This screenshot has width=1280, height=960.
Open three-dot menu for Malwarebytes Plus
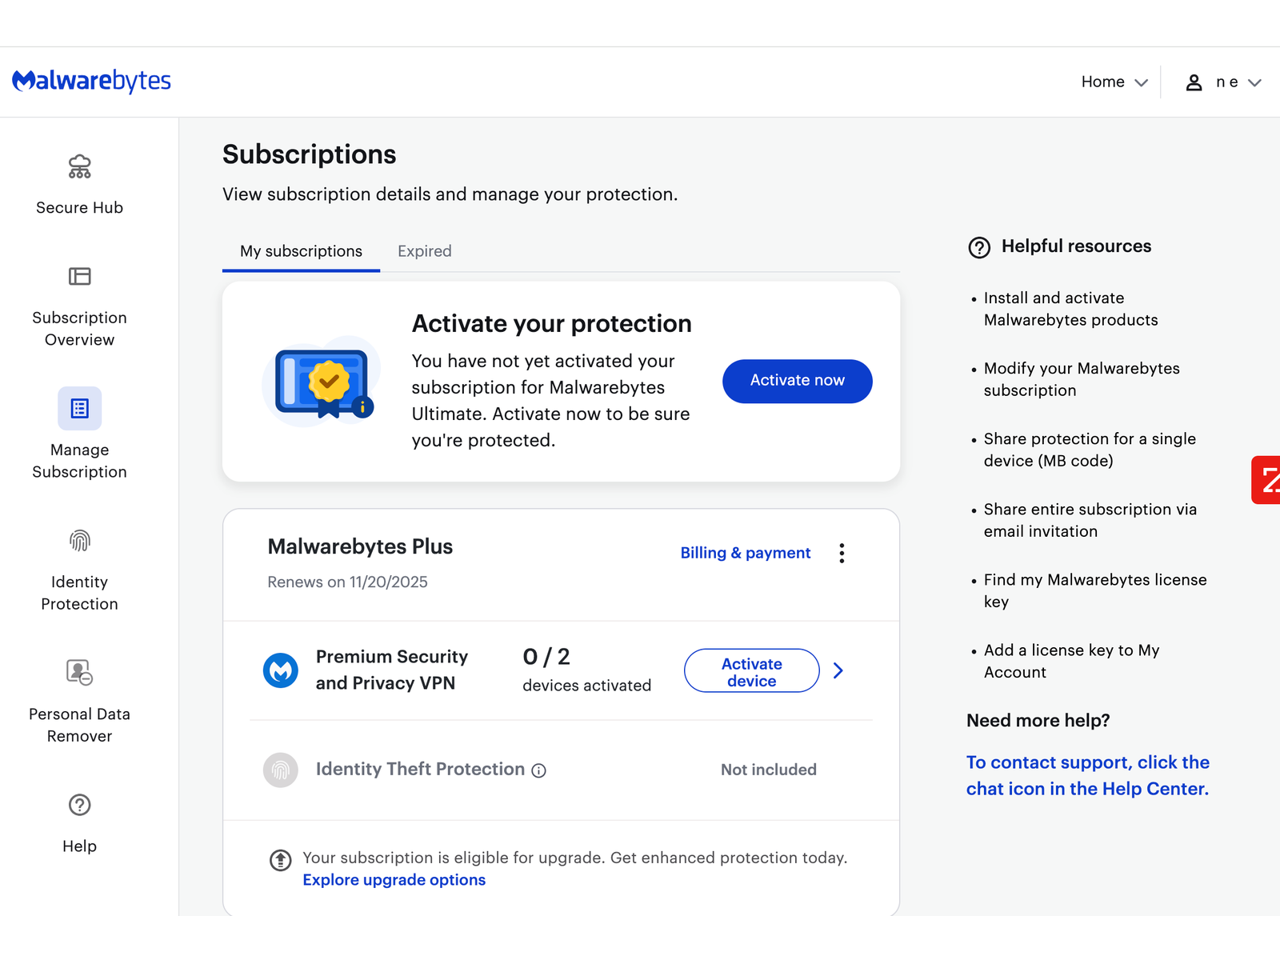pyautogui.click(x=842, y=553)
